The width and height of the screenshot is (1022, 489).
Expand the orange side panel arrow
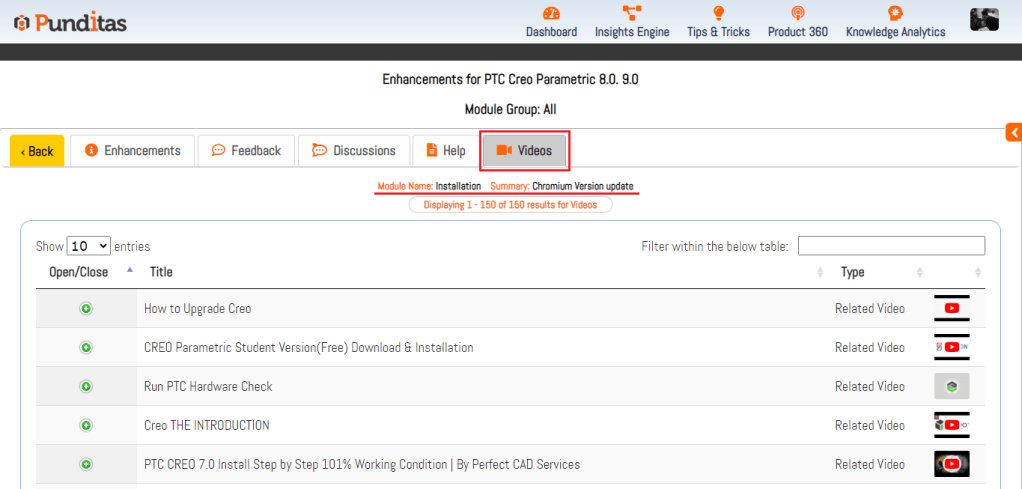click(1013, 132)
